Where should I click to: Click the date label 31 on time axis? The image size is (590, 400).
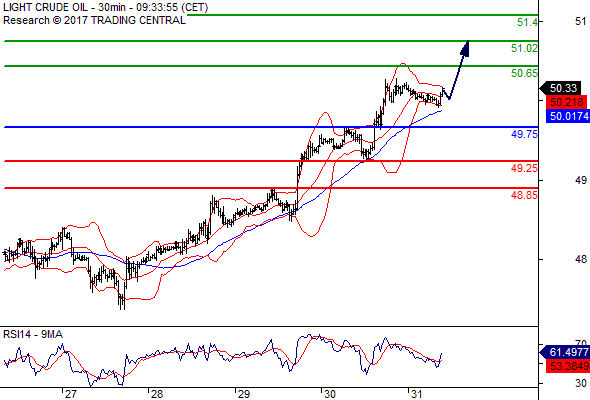point(416,394)
